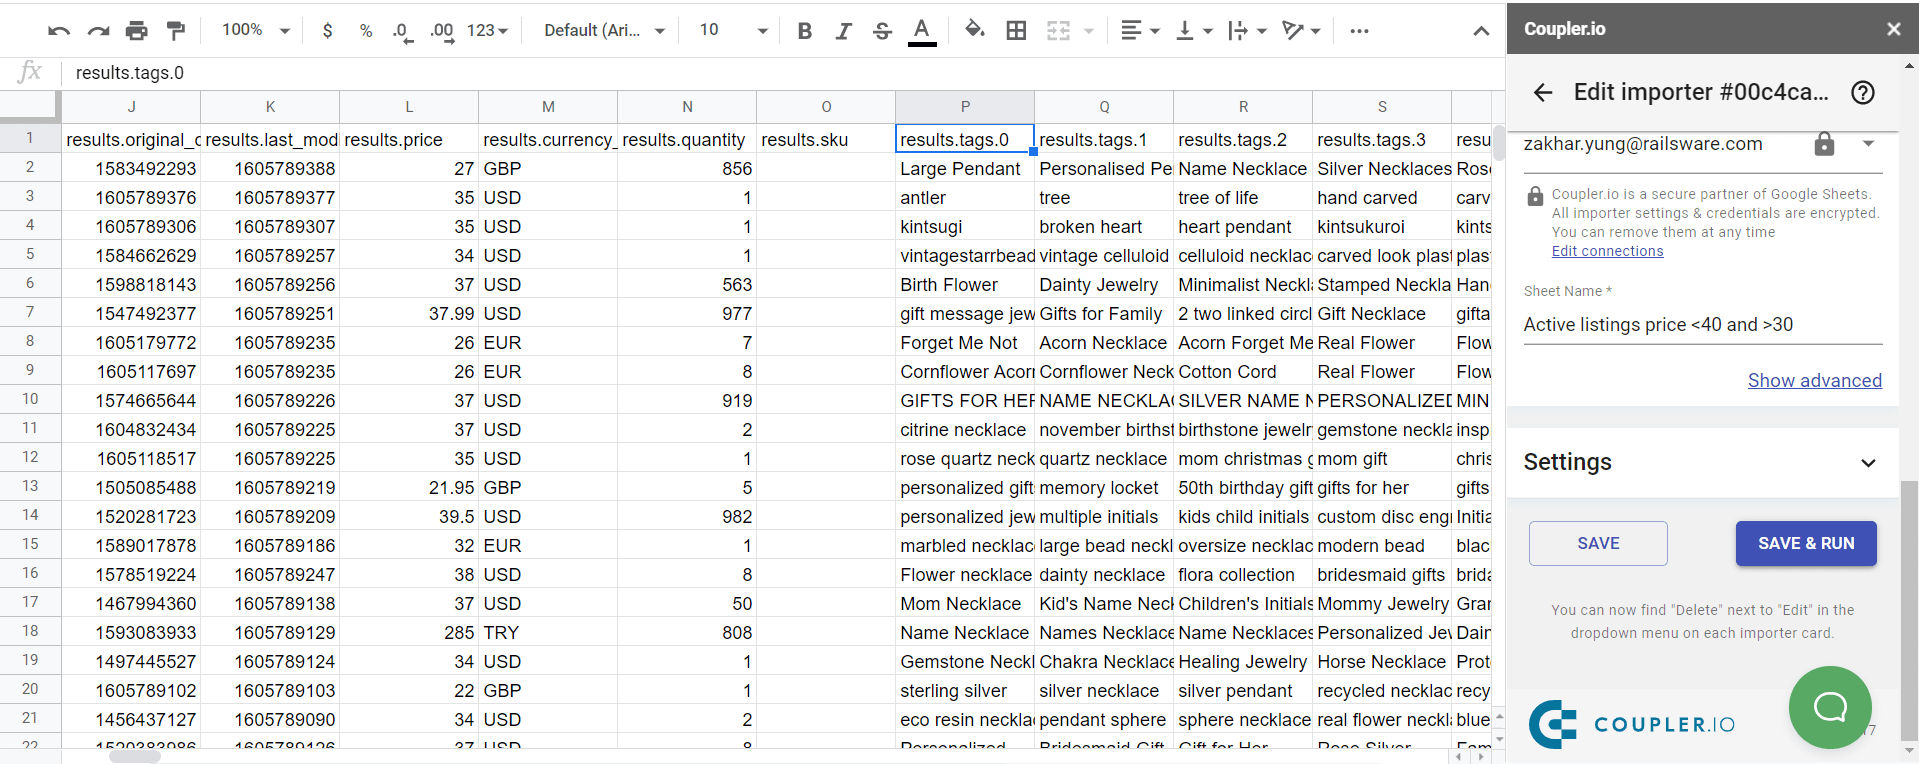
Task: Increase decimal places
Action: [441, 31]
